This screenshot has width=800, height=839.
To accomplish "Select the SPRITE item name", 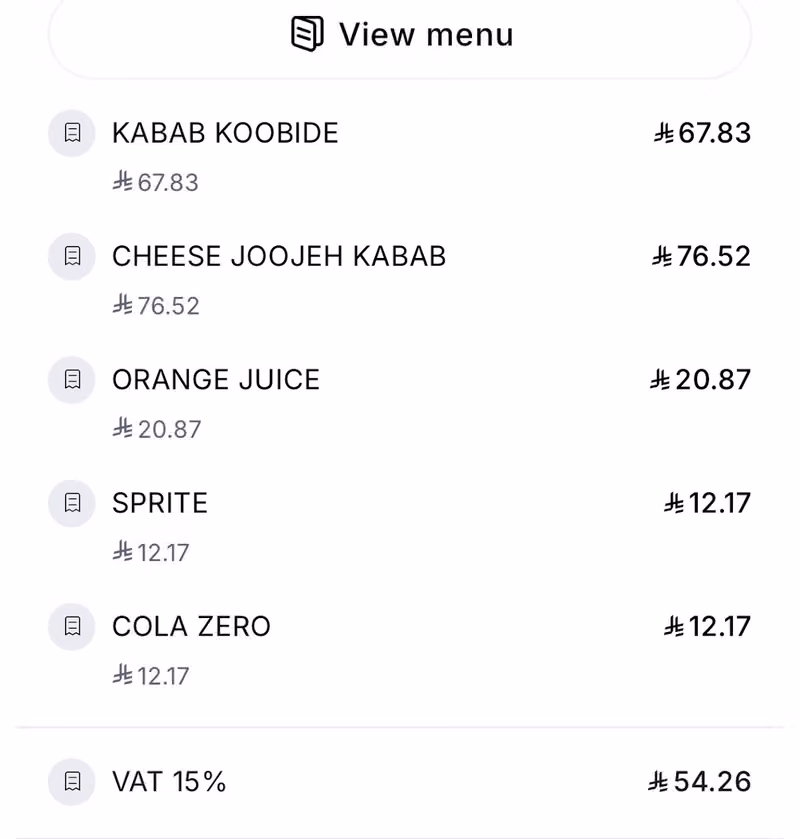I will pyautogui.click(x=160, y=503).
